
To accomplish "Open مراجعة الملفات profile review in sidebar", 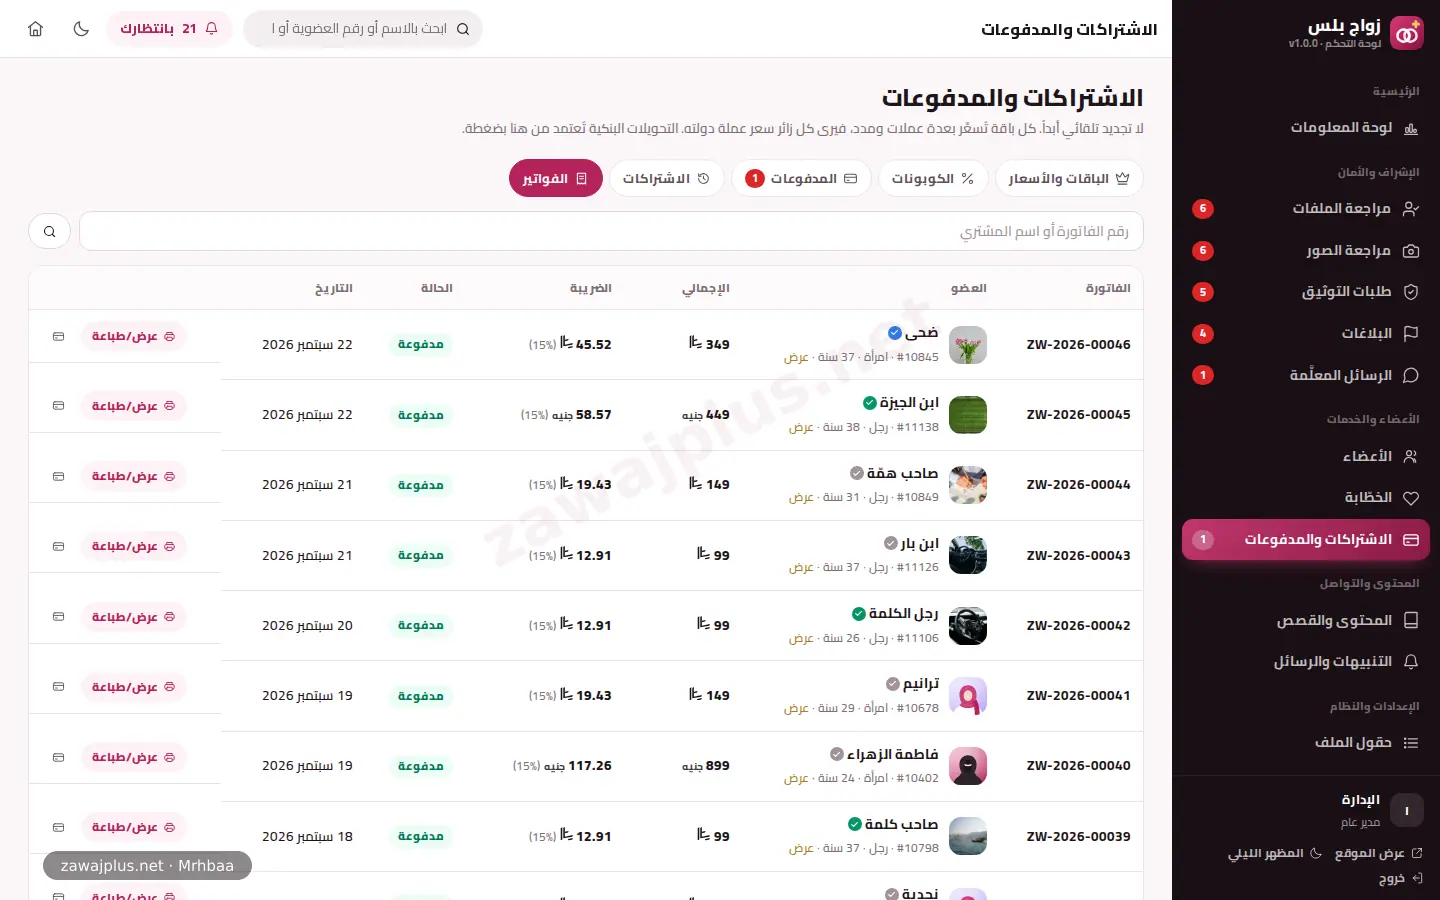I will (x=1306, y=209).
